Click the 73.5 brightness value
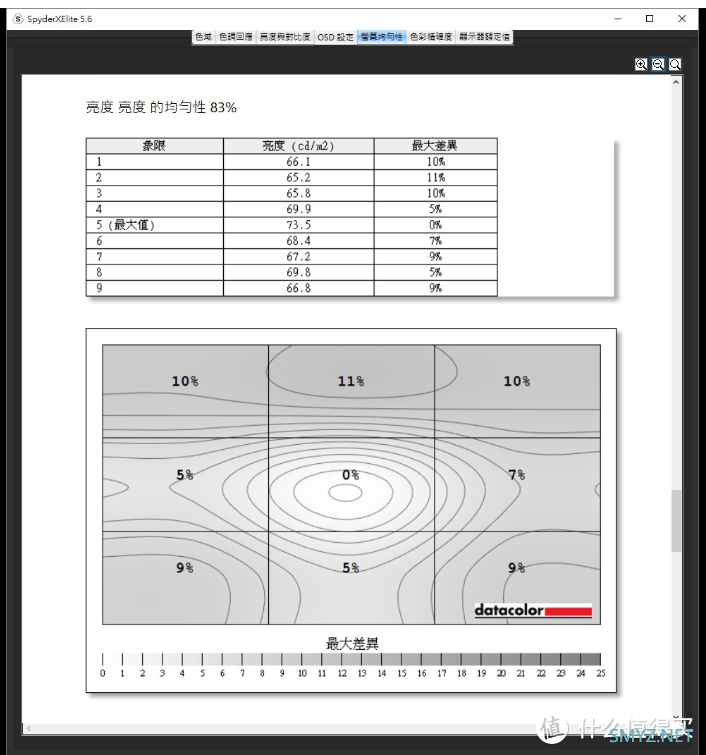The width and height of the screenshot is (706, 755). pos(299,225)
